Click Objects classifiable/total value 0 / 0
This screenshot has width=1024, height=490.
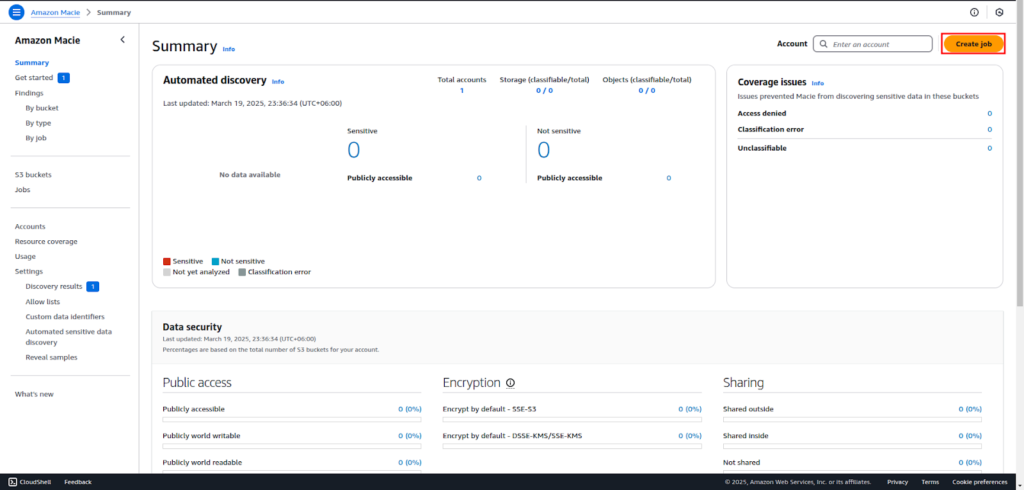point(647,90)
